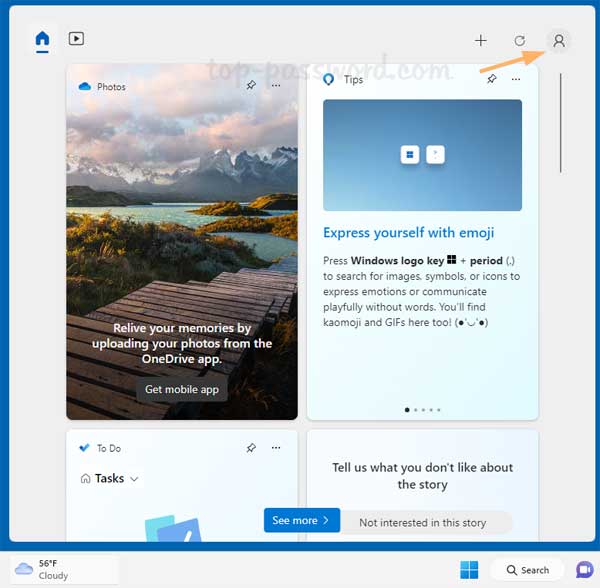
Task: Click the See more button
Action: tap(301, 521)
